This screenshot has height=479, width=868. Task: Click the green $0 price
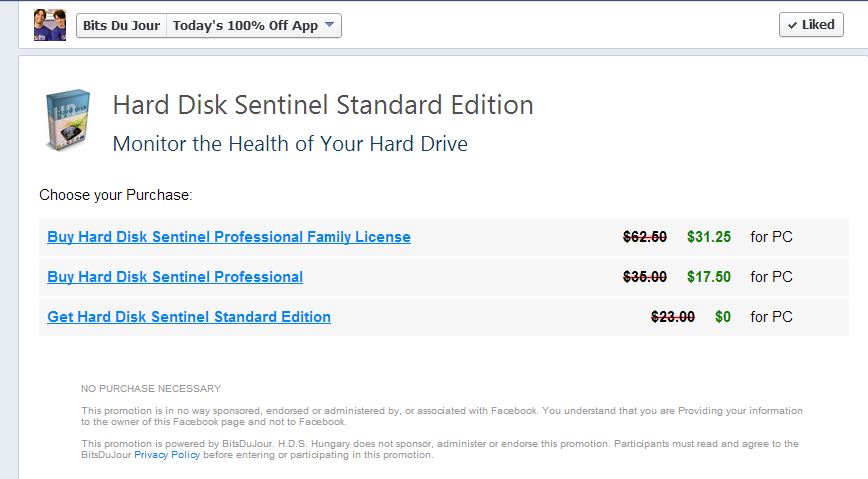tap(723, 317)
